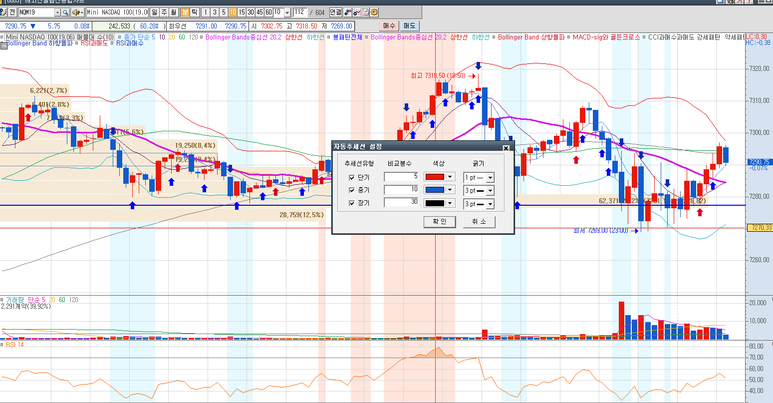Select the monthly 월 chart period button
The width and height of the screenshot is (773, 403).
[x=174, y=12]
